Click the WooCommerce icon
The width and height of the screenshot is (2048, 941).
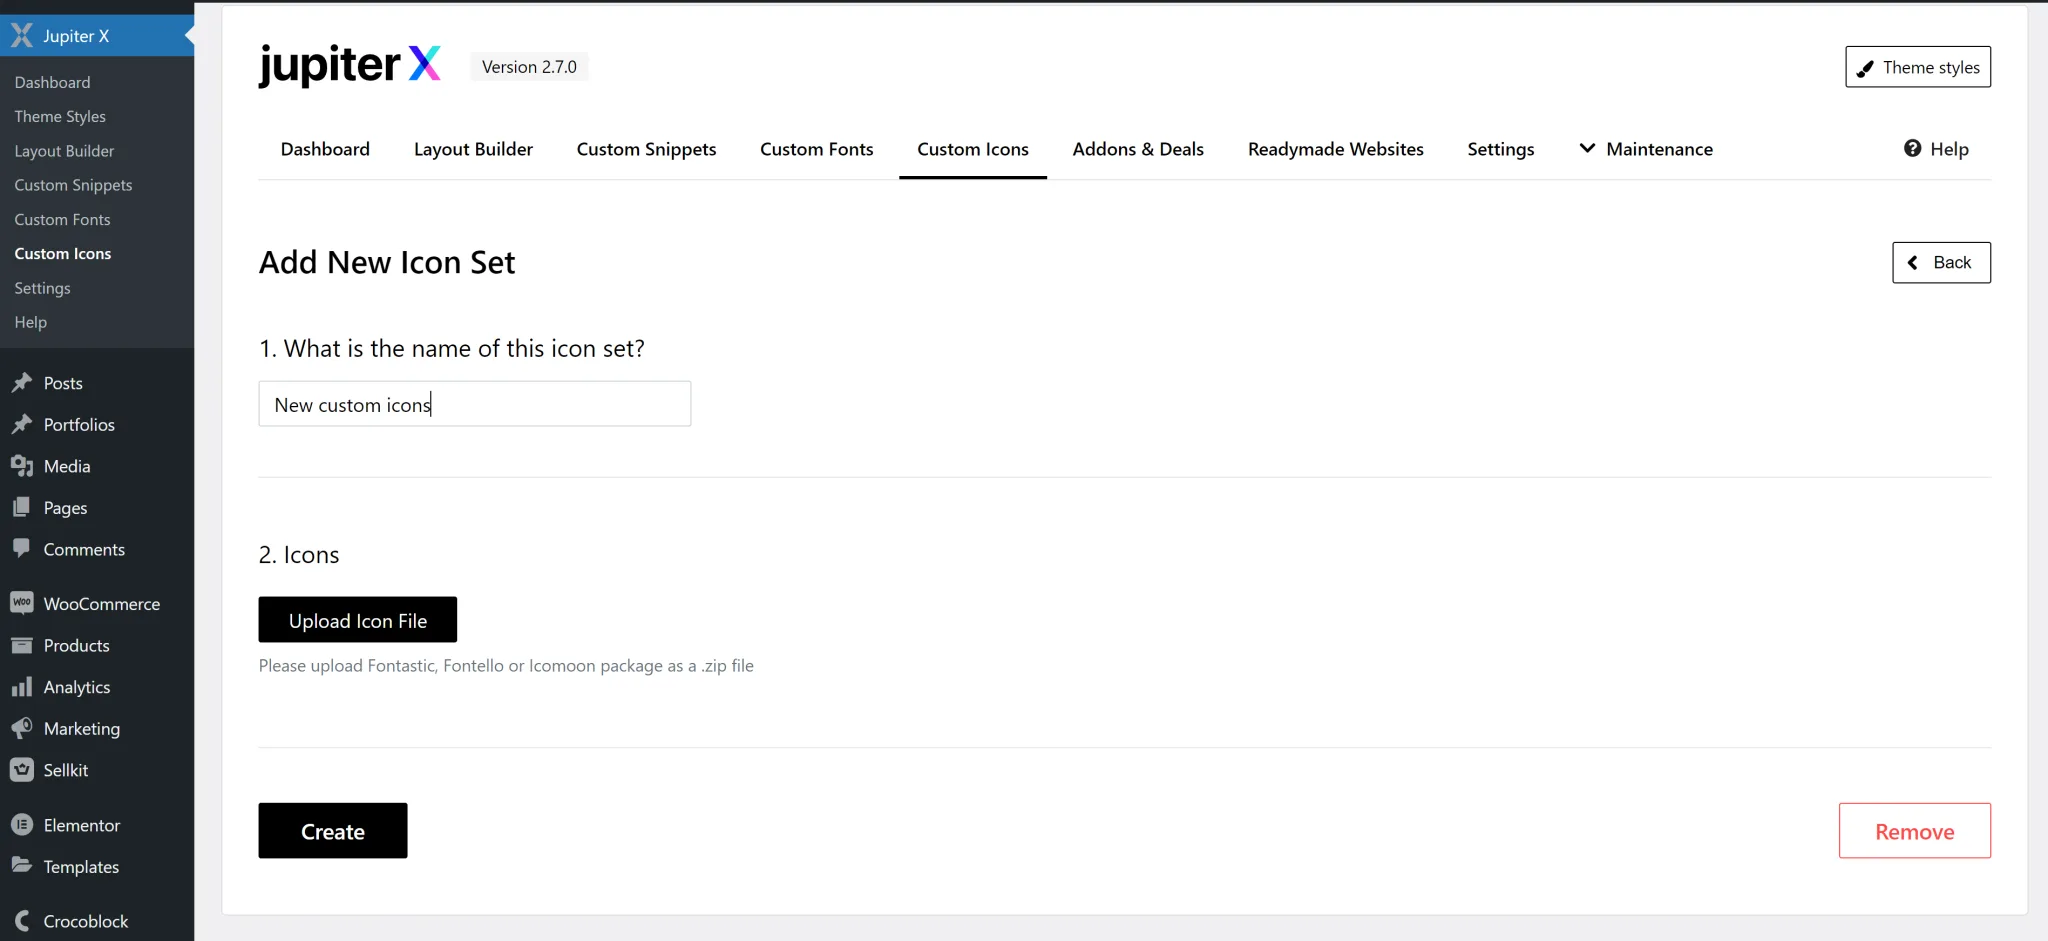(x=21, y=603)
